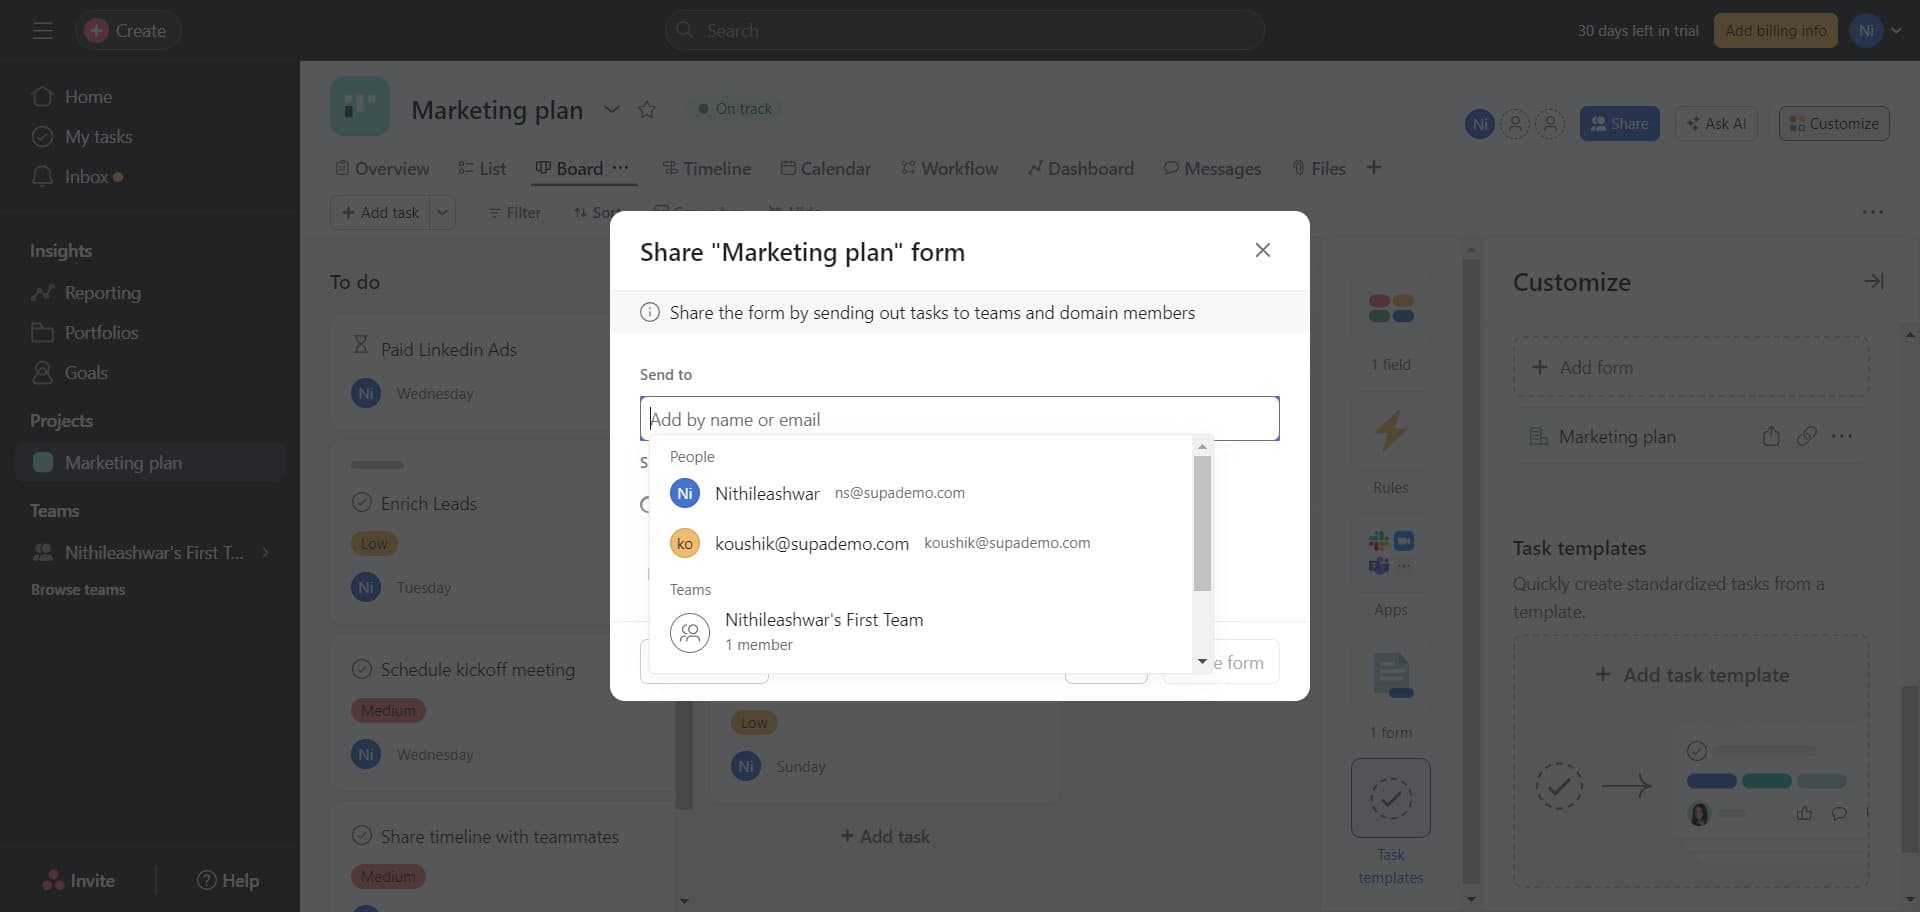The image size is (1920, 912).
Task: Click the Browse teams link
Action: (x=77, y=589)
